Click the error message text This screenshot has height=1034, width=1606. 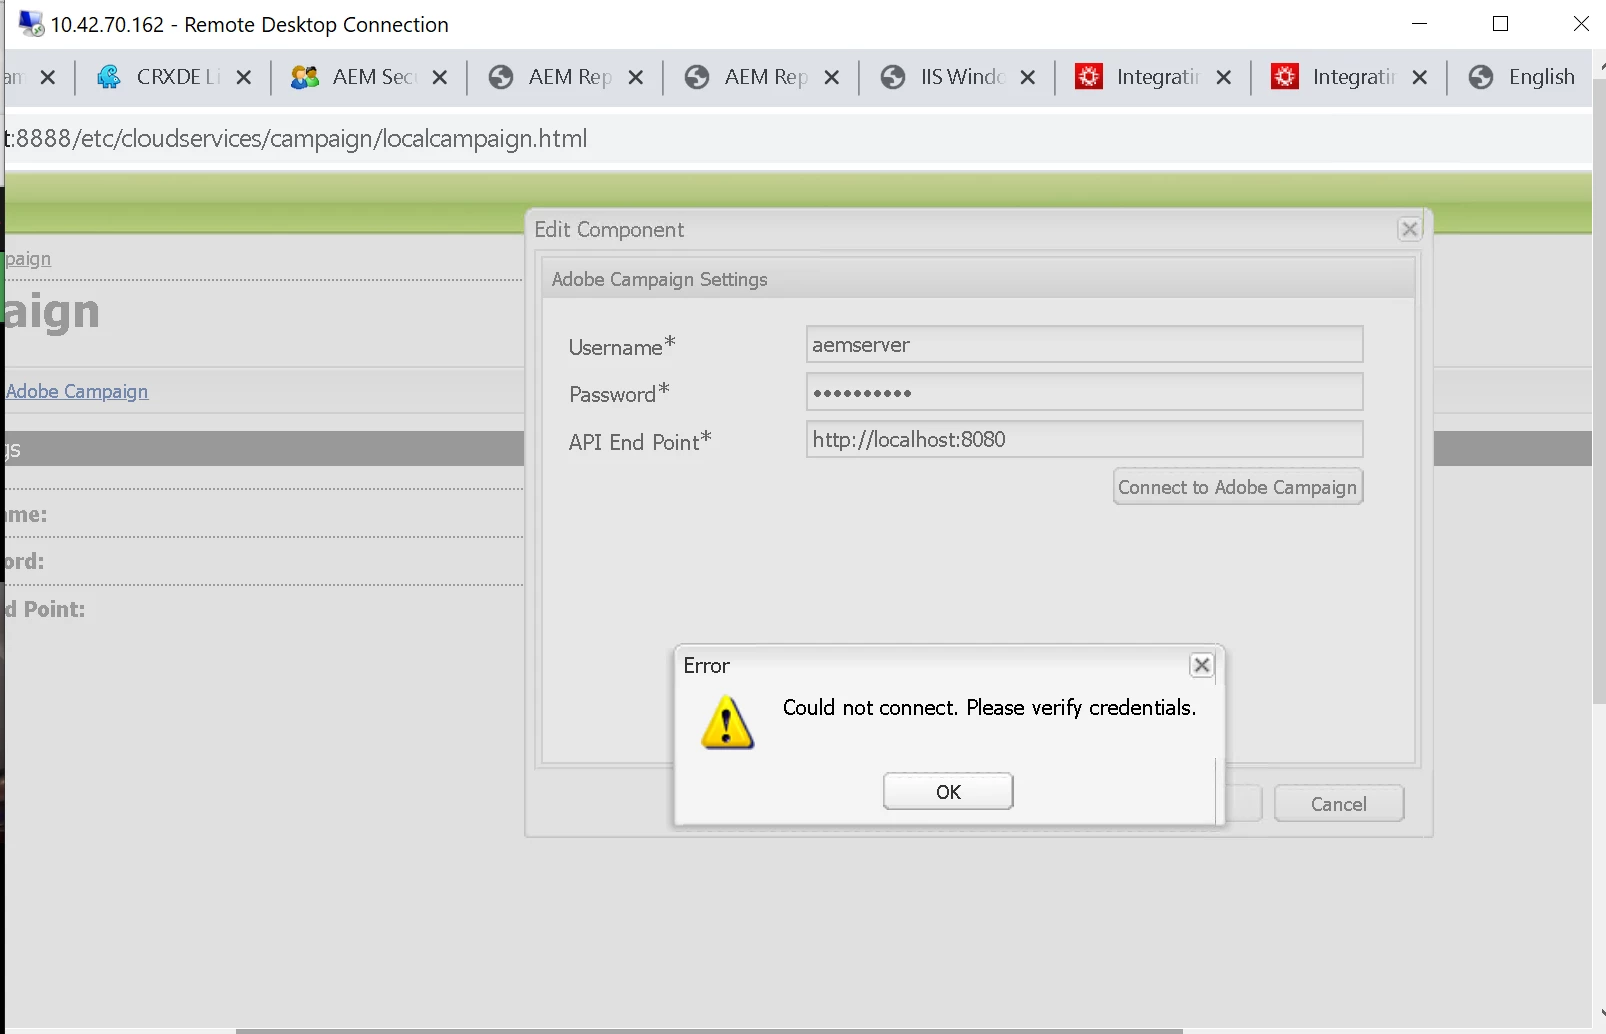989,708
